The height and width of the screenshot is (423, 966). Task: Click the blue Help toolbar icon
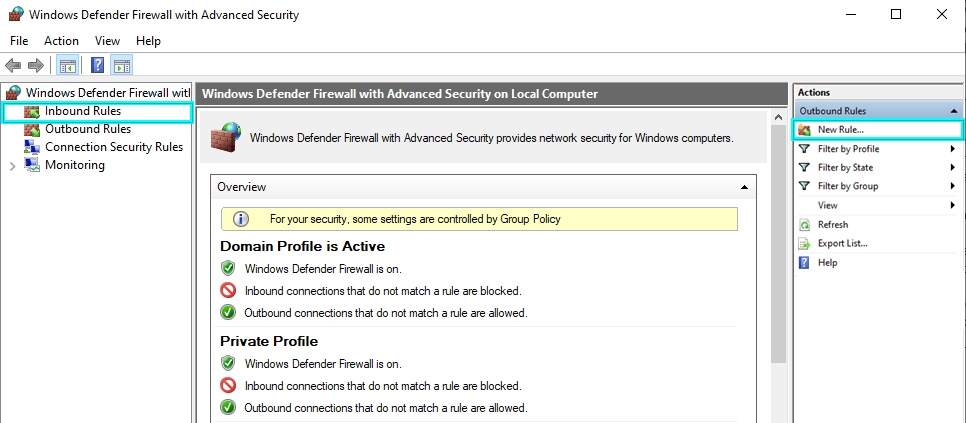point(98,66)
